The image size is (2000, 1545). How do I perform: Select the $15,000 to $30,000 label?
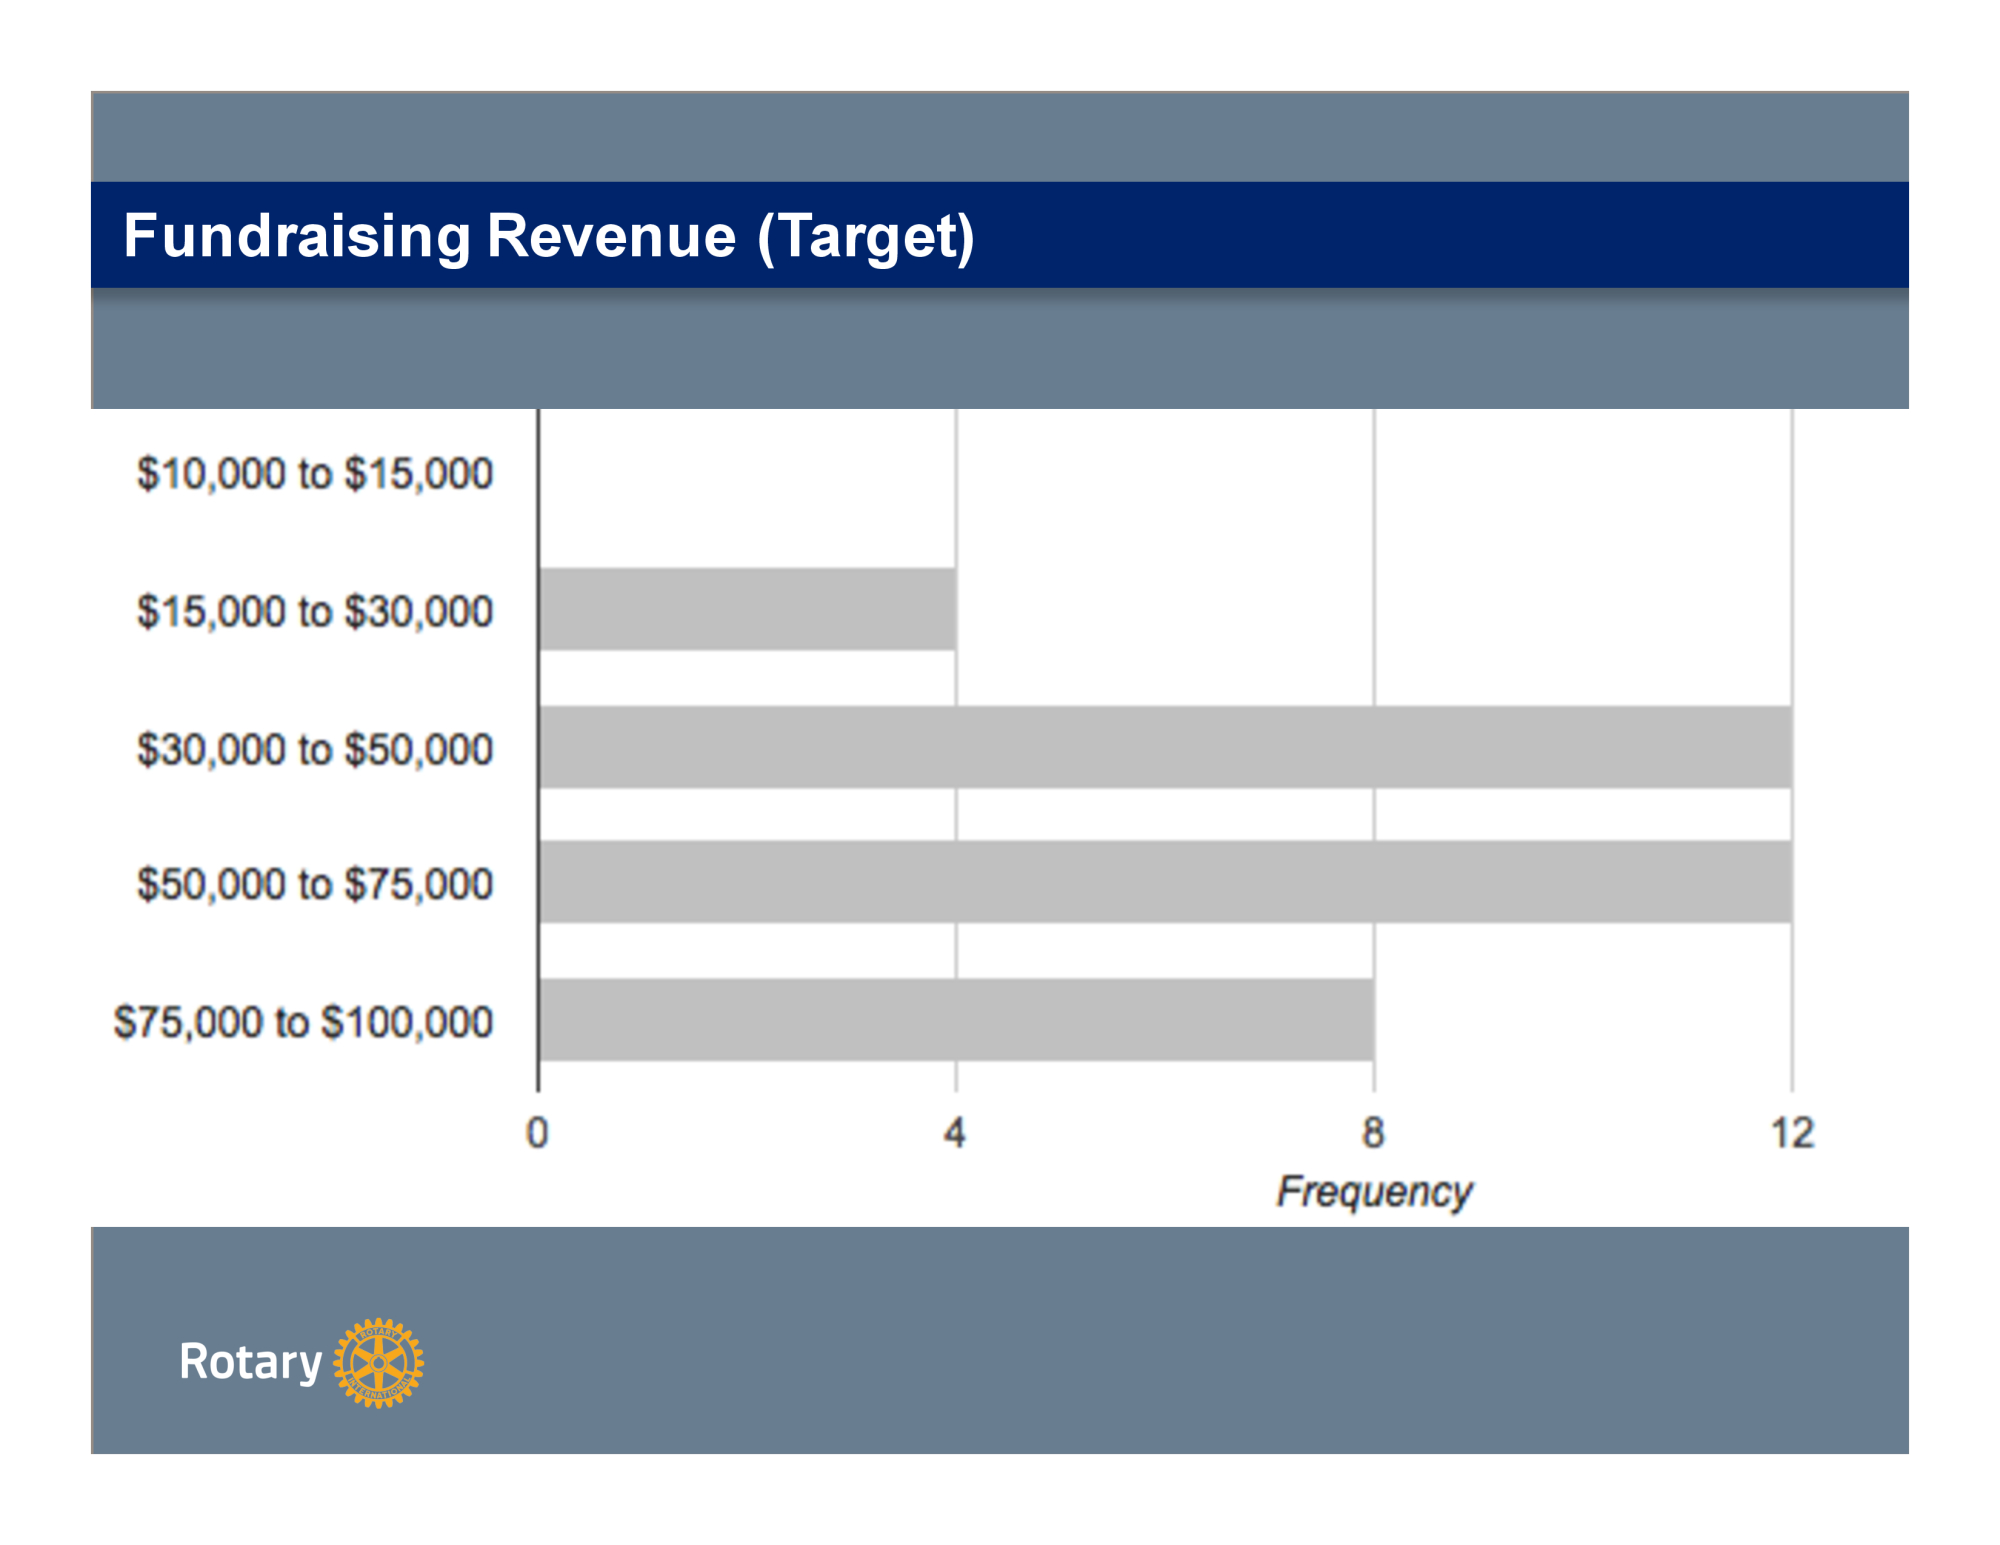[x=315, y=611]
